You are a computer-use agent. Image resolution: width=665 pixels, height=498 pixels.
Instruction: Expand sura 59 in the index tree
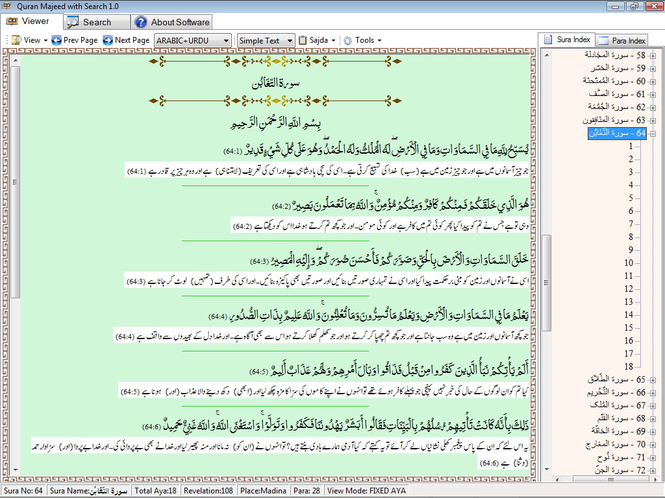point(653,68)
